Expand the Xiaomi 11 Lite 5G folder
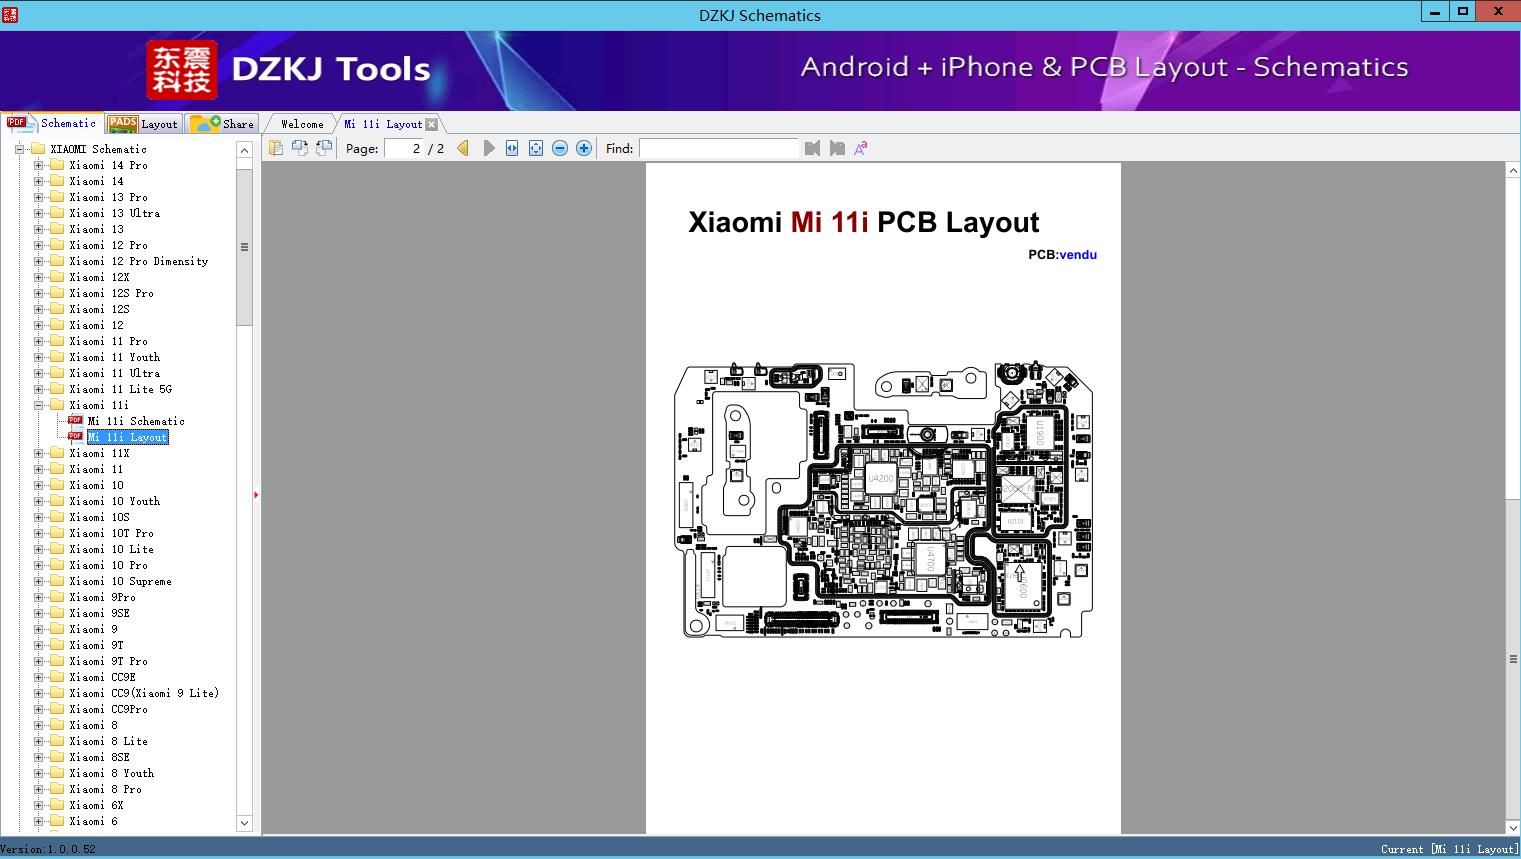This screenshot has width=1521, height=859. tap(38, 389)
